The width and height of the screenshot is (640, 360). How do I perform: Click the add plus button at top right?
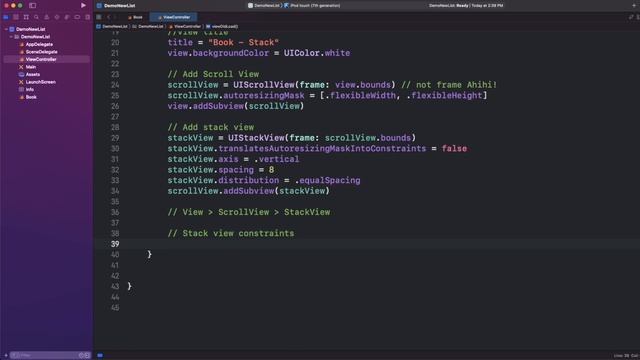(634, 5)
